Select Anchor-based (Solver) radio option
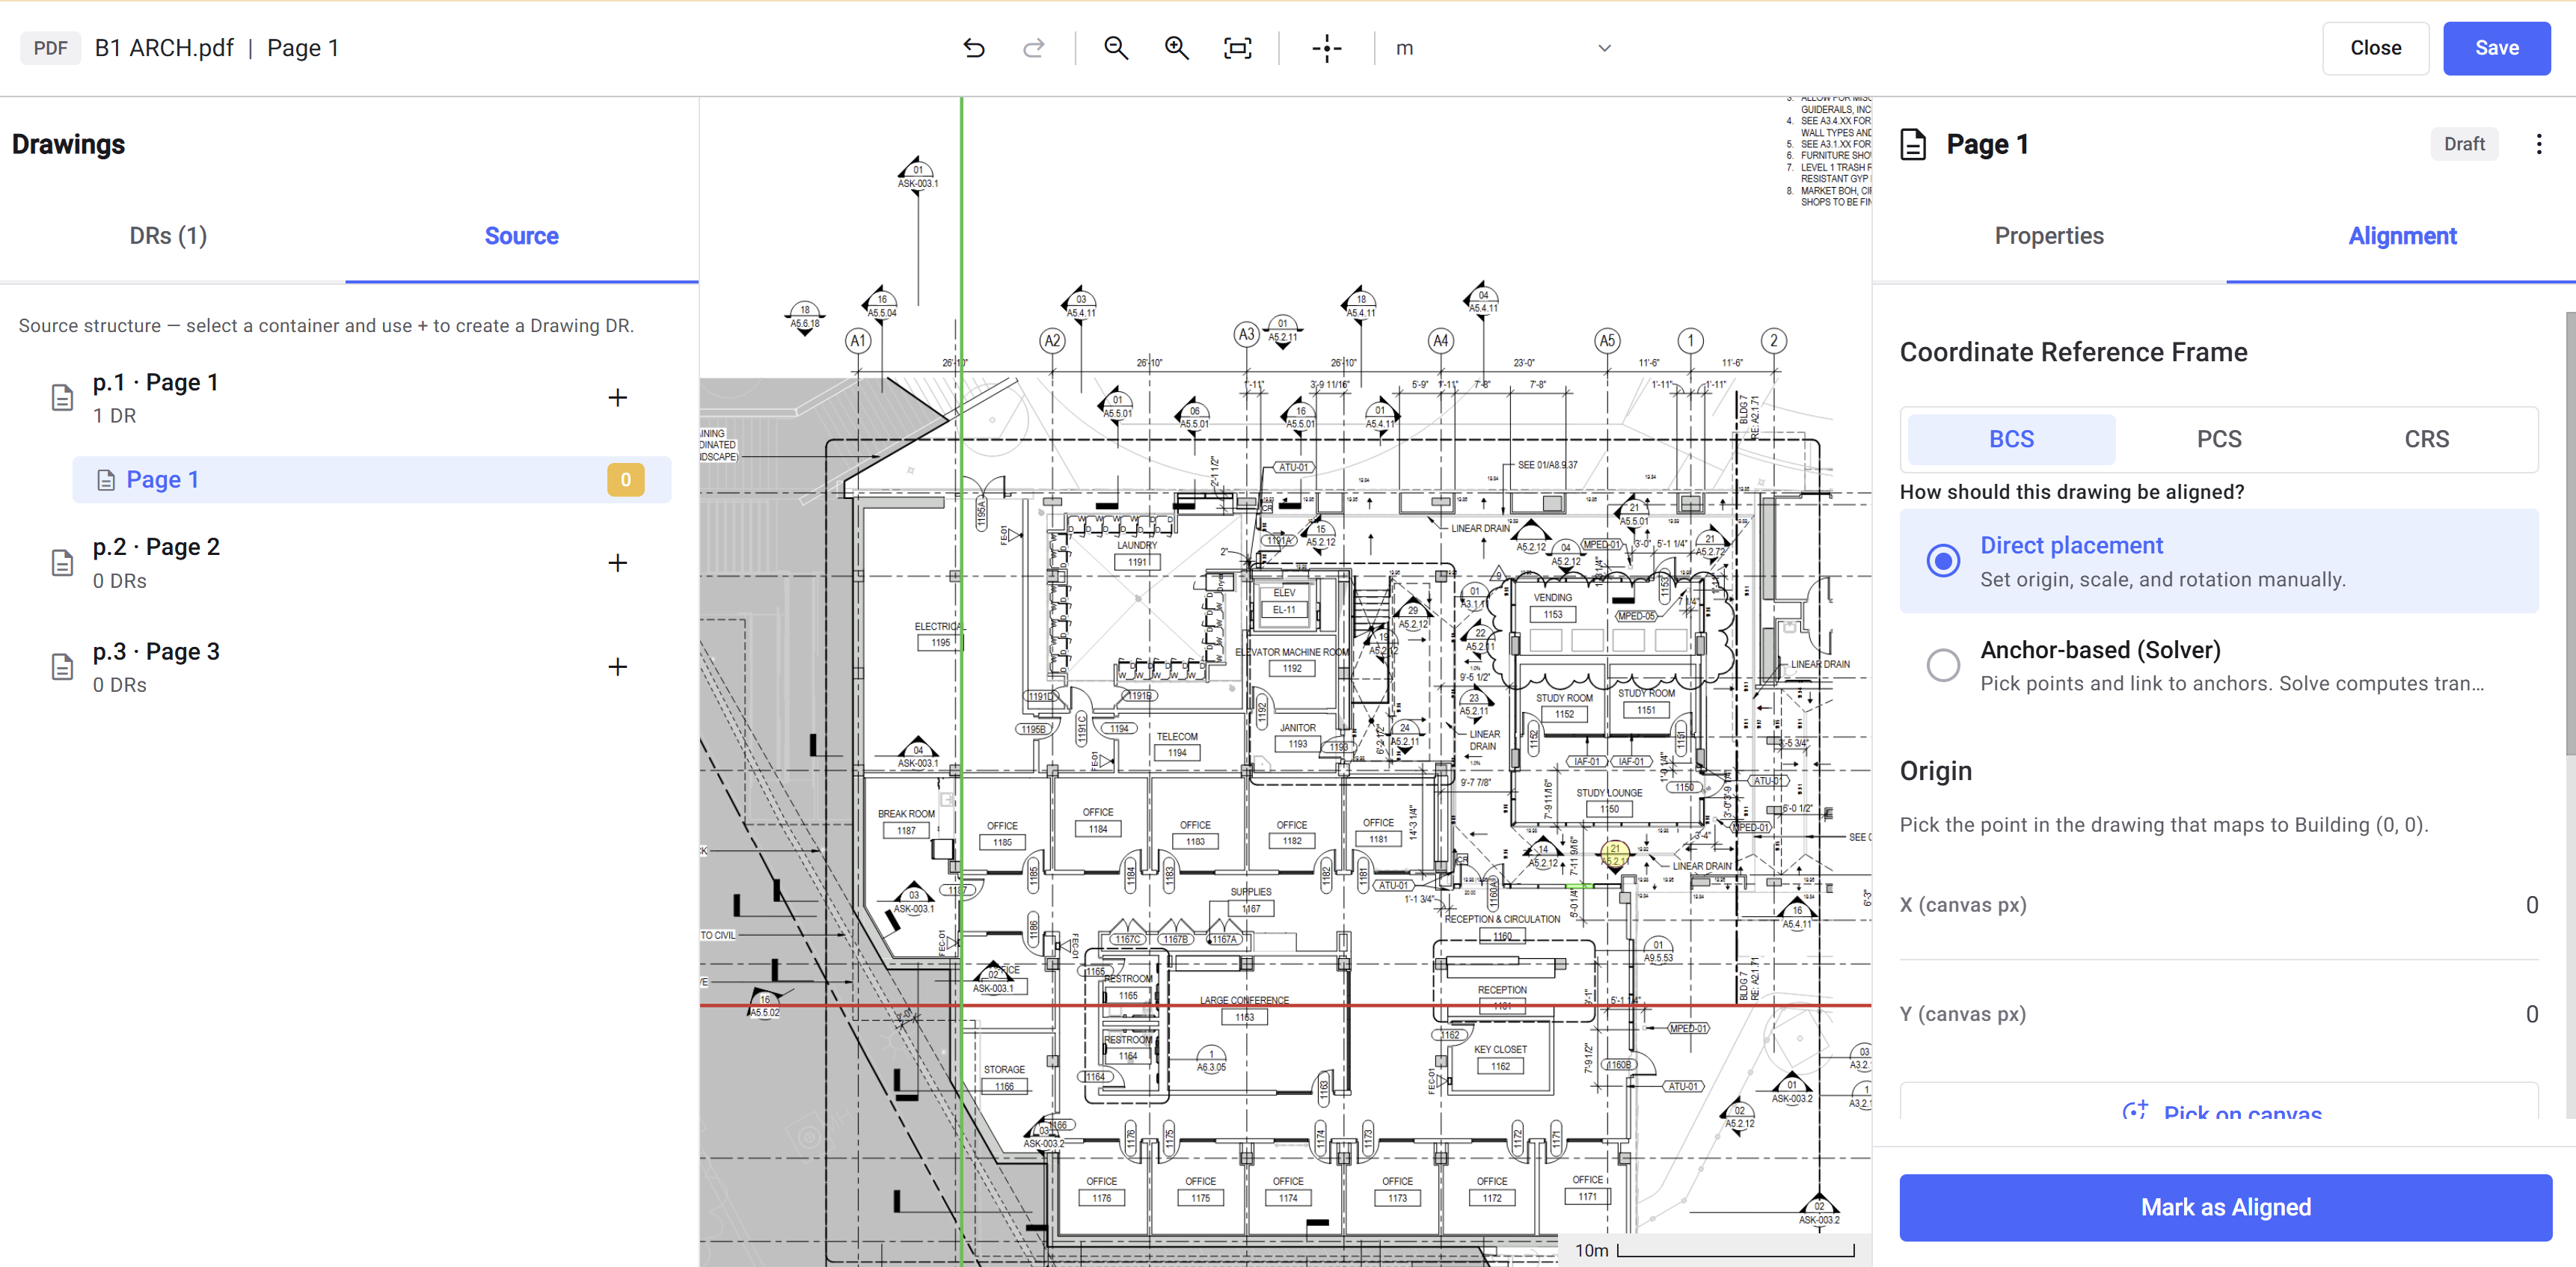 (1943, 665)
